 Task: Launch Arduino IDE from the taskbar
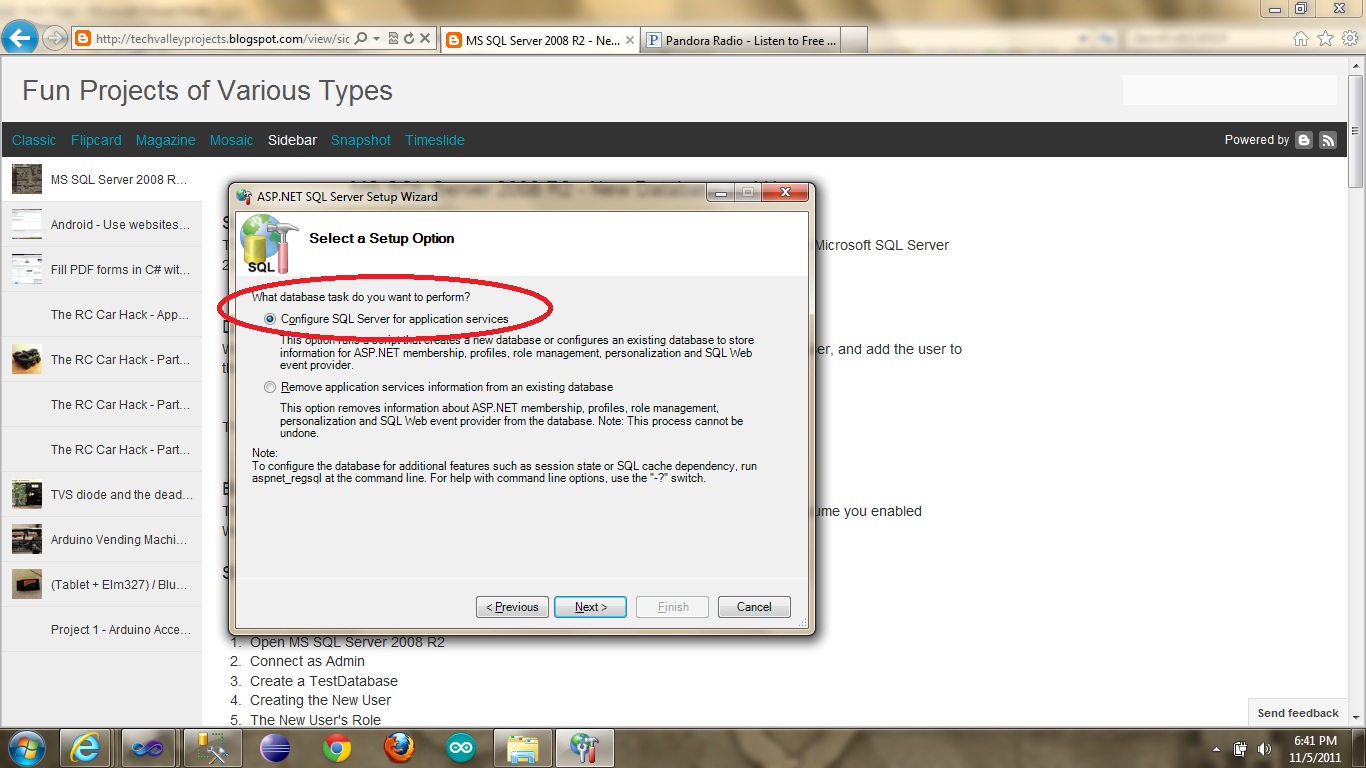tap(460, 747)
